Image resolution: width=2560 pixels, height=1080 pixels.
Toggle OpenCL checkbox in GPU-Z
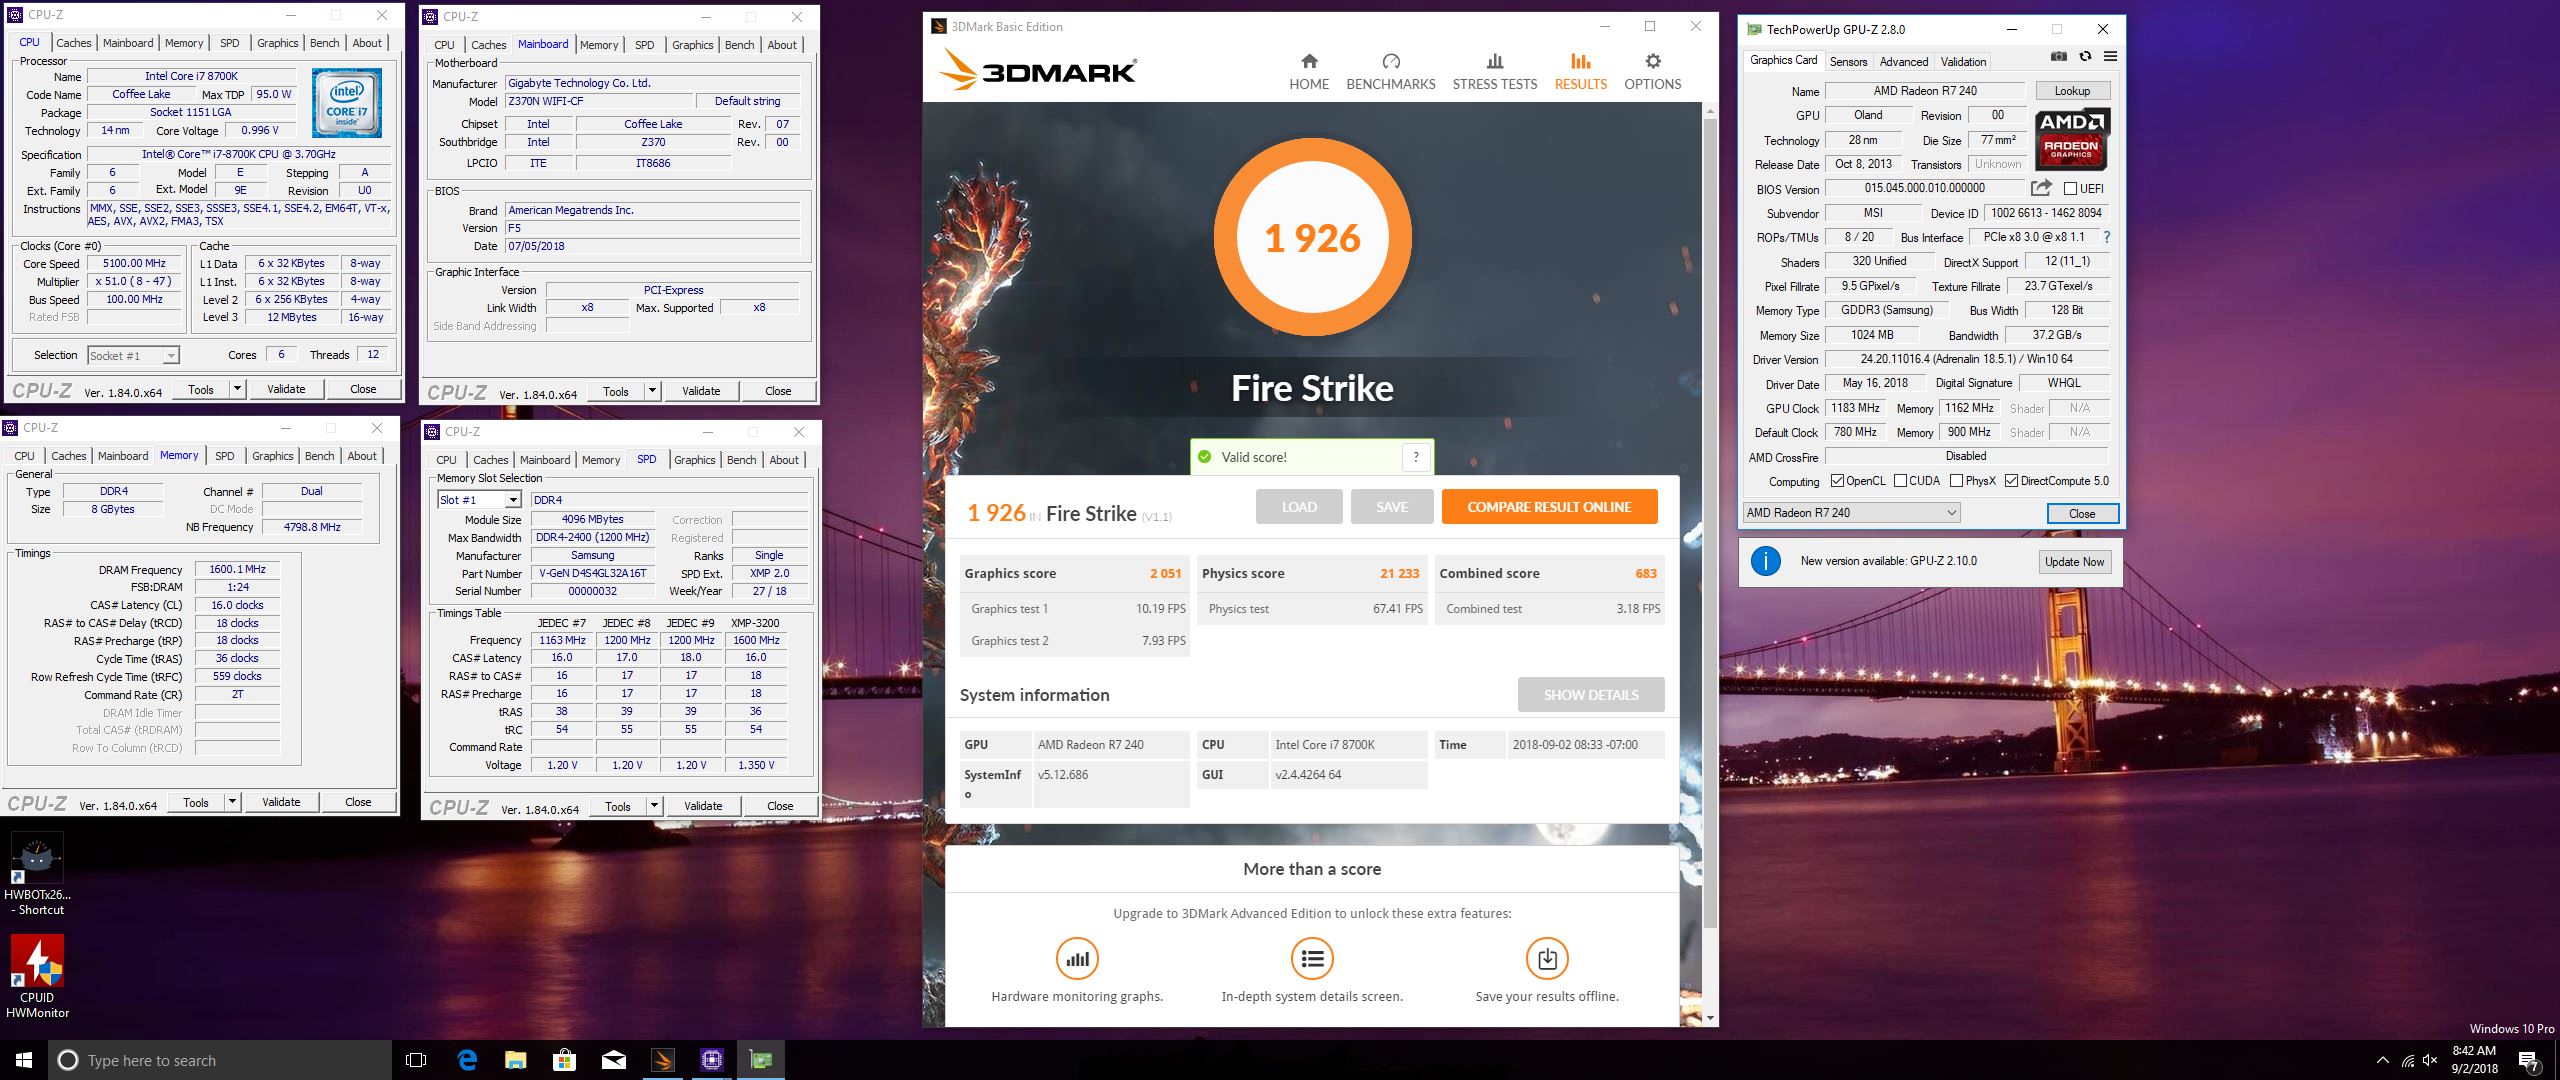click(1837, 481)
